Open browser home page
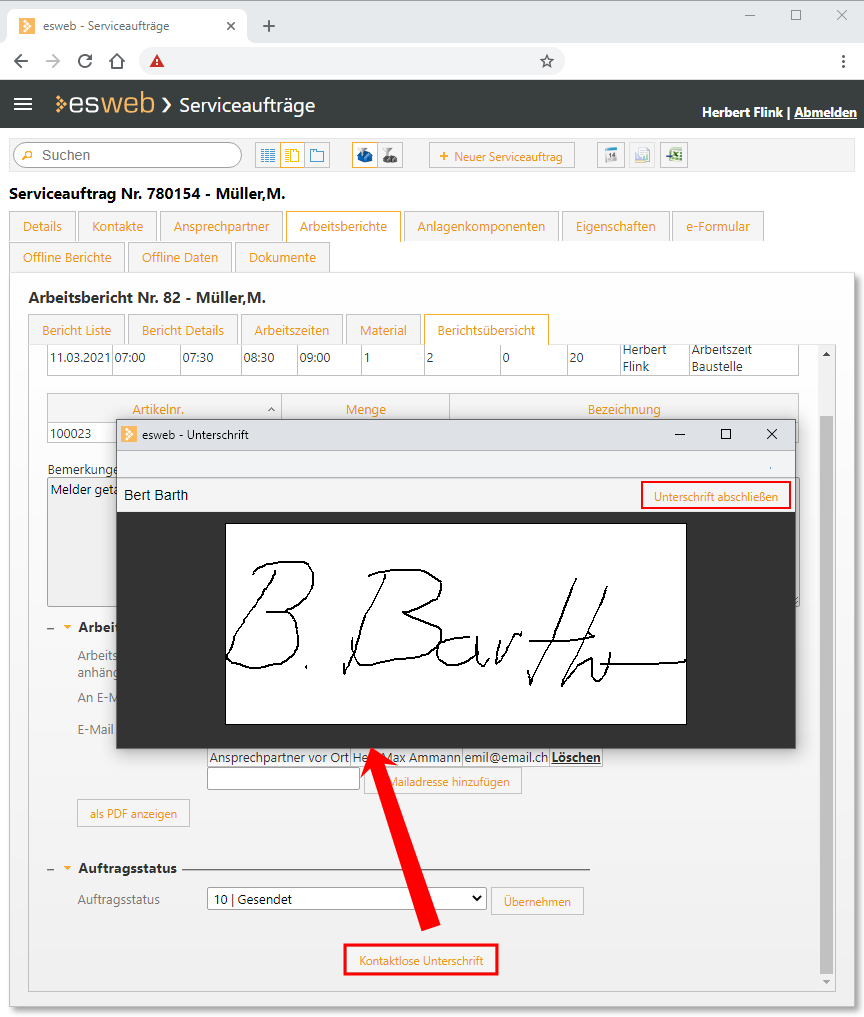Image resolution: width=864 pixels, height=1017 pixels. [x=117, y=62]
